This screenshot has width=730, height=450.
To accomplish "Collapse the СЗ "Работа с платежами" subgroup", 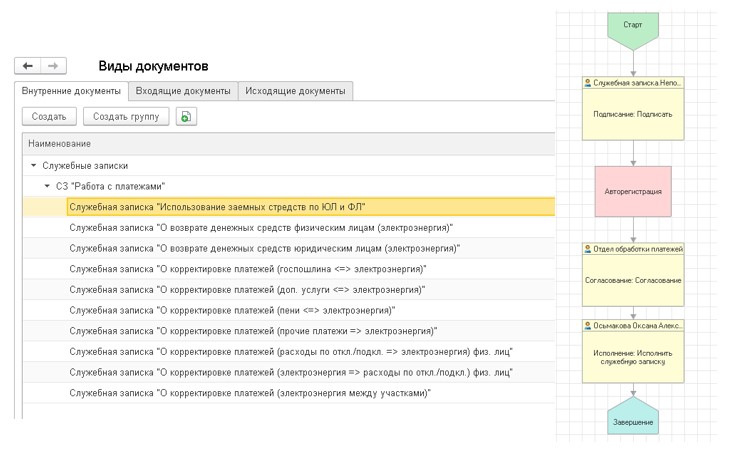I will [47, 186].
